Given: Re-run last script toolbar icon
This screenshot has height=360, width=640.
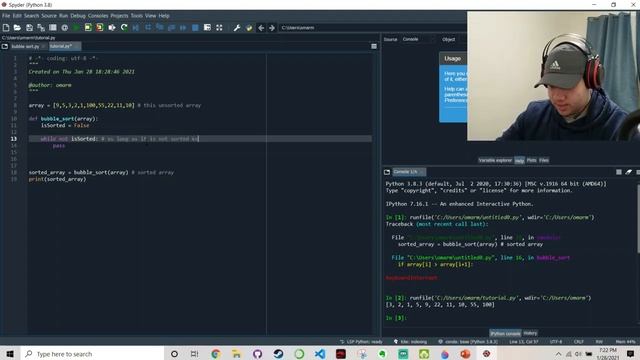Looking at the screenshot, I should pos(124,27).
